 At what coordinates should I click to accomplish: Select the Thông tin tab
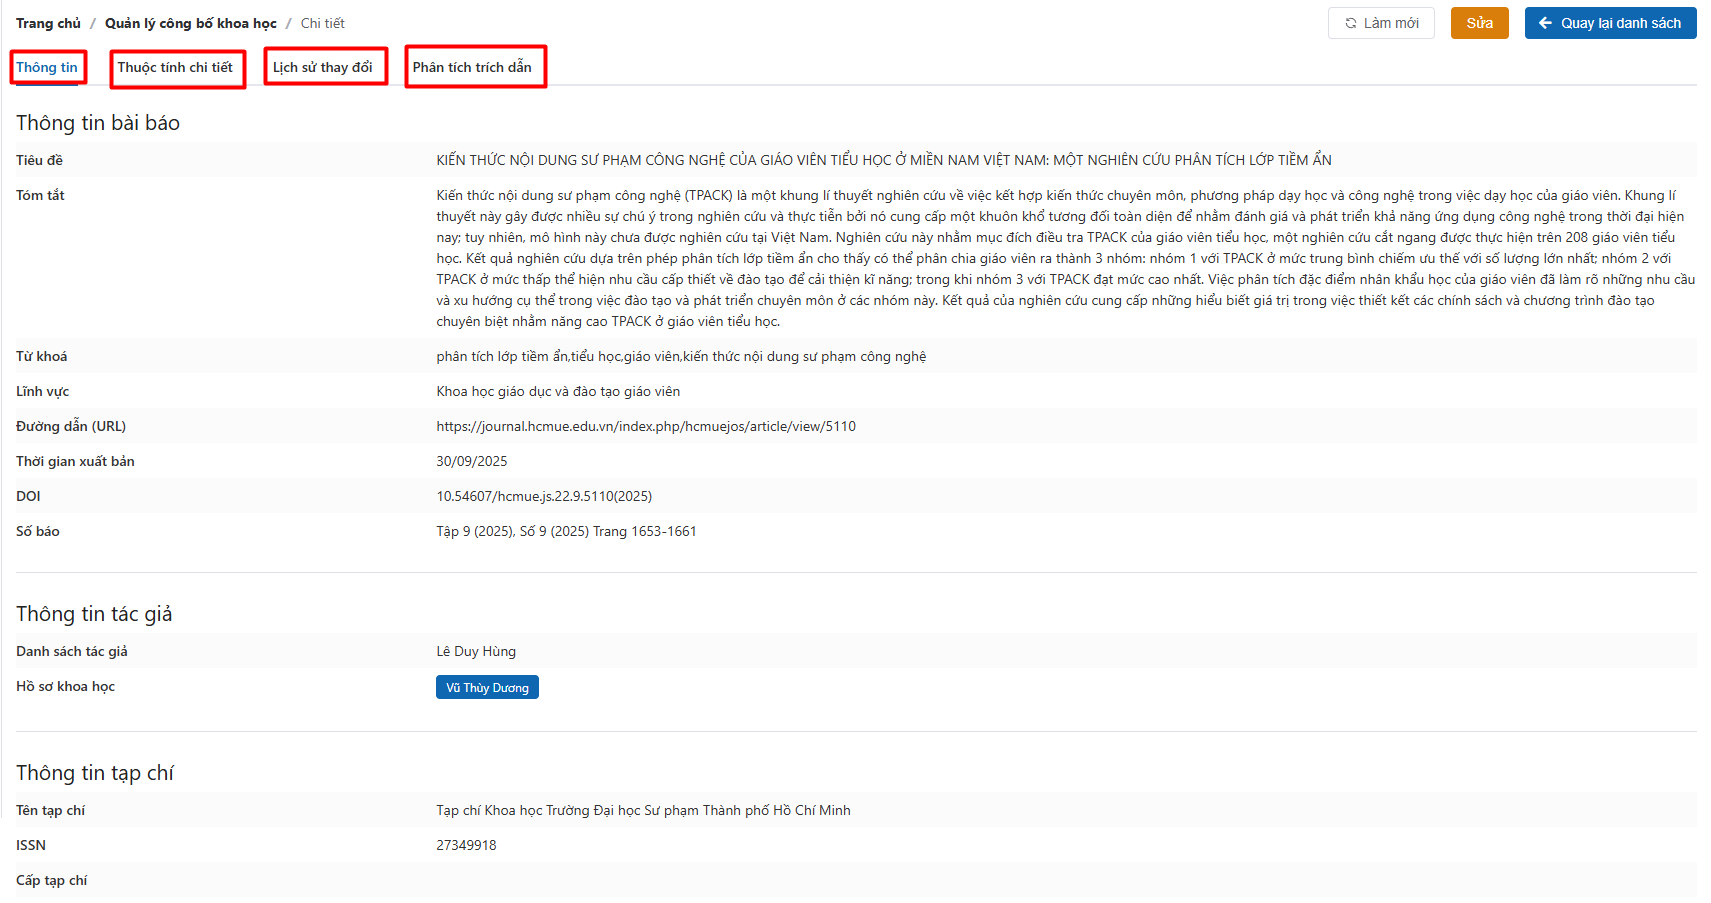click(47, 67)
